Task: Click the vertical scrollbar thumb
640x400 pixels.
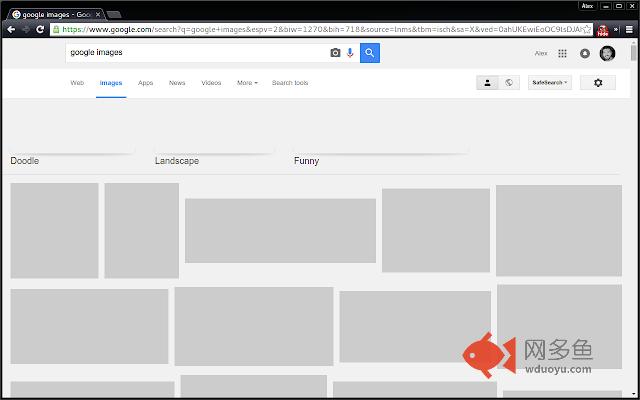Action: (x=633, y=53)
